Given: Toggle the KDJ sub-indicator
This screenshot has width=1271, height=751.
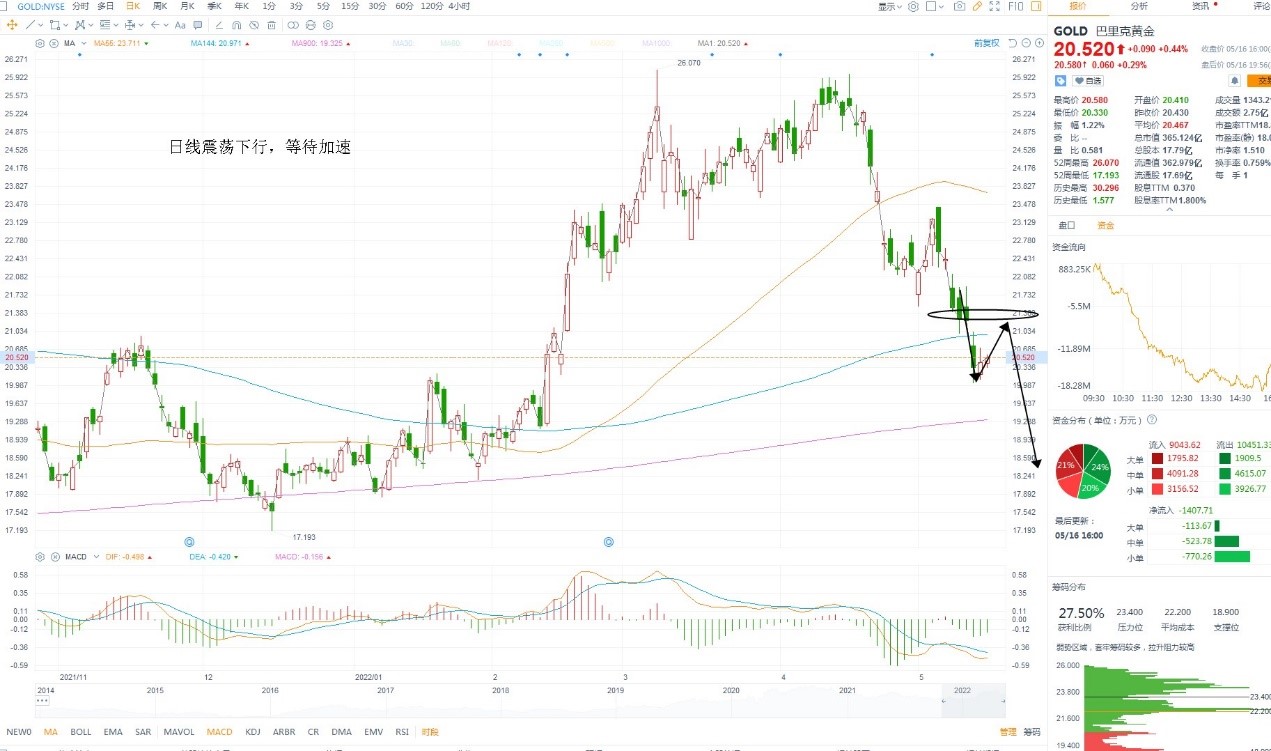Looking at the screenshot, I should [x=252, y=732].
